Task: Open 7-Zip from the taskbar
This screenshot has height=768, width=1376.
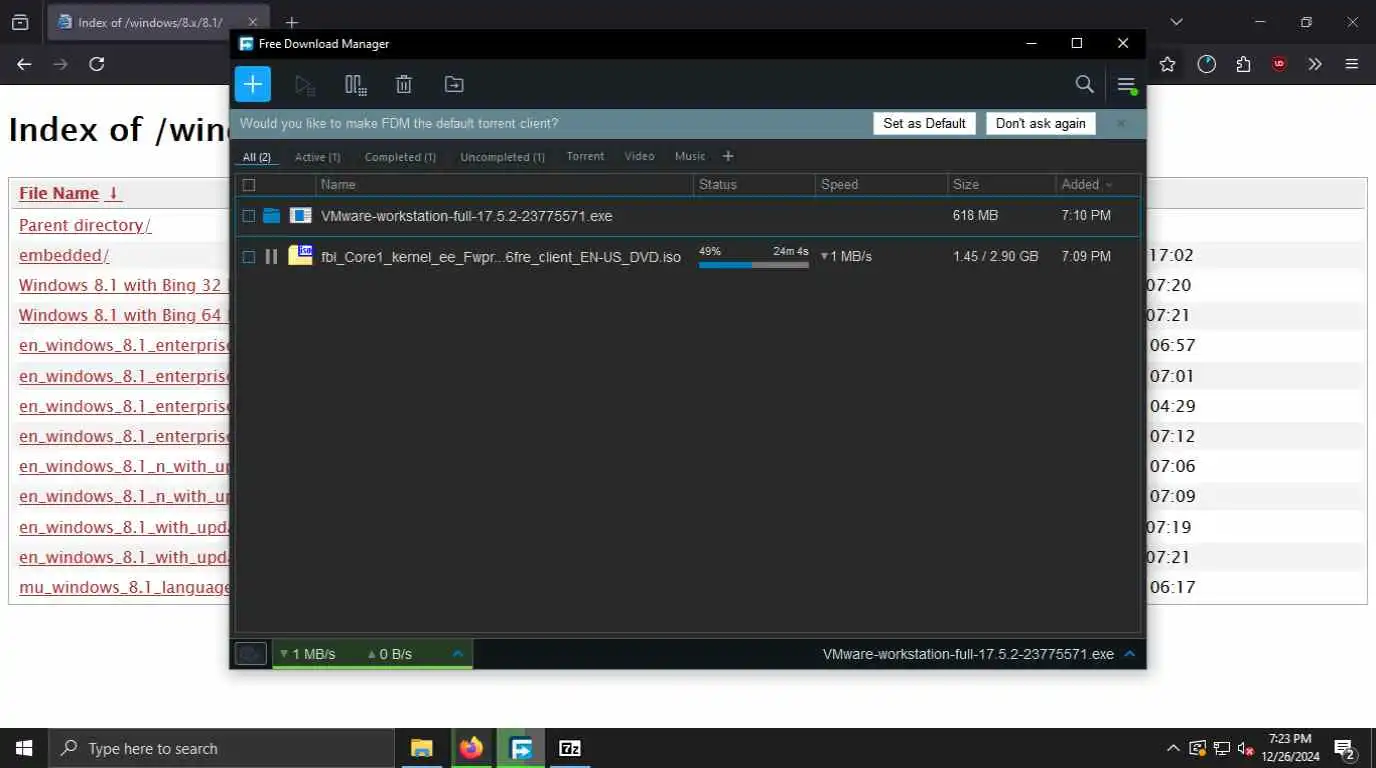Action: [570, 748]
